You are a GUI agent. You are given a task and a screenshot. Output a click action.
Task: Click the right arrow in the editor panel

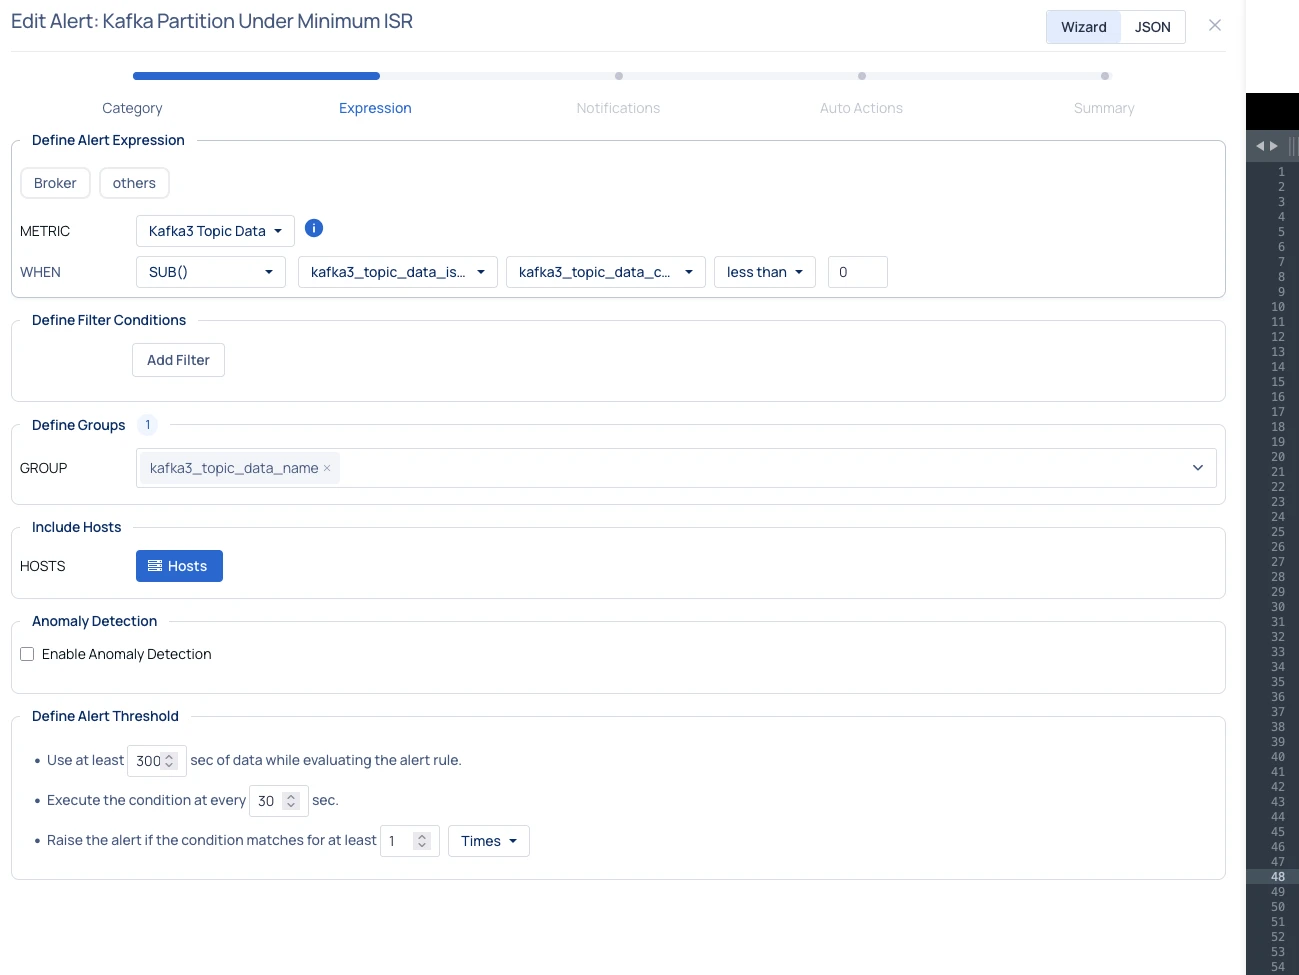1274,146
